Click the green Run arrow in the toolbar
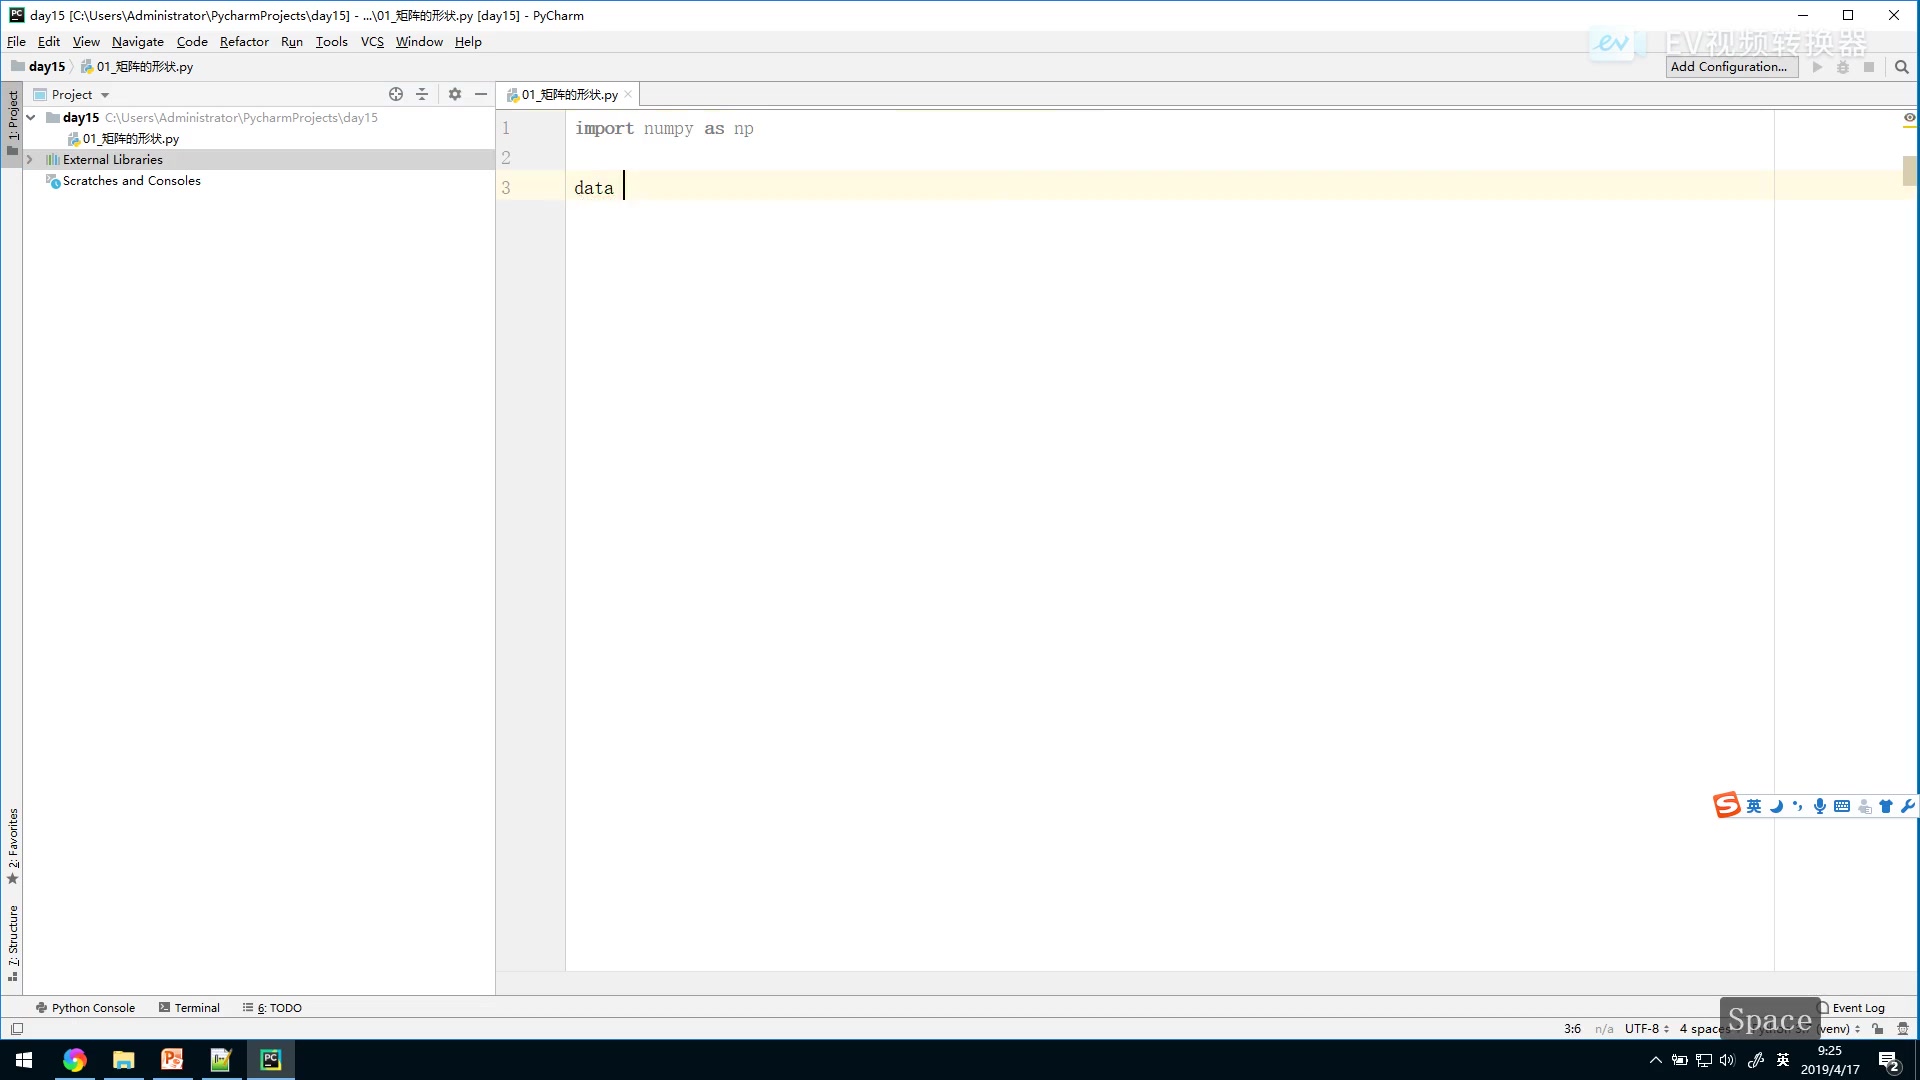The image size is (1920, 1080). [x=1817, y=67]
